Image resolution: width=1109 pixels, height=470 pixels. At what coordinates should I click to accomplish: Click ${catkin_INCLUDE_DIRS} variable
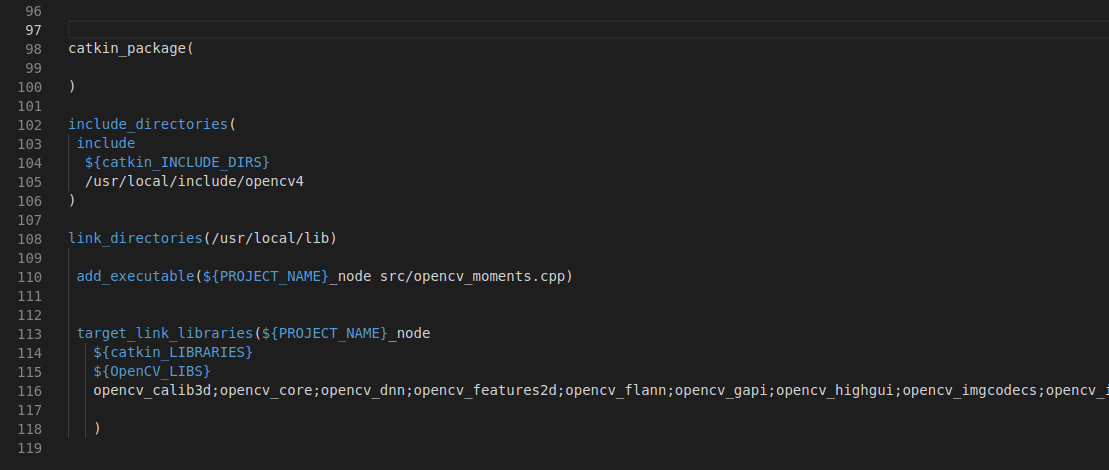click(x=177, y=163)
